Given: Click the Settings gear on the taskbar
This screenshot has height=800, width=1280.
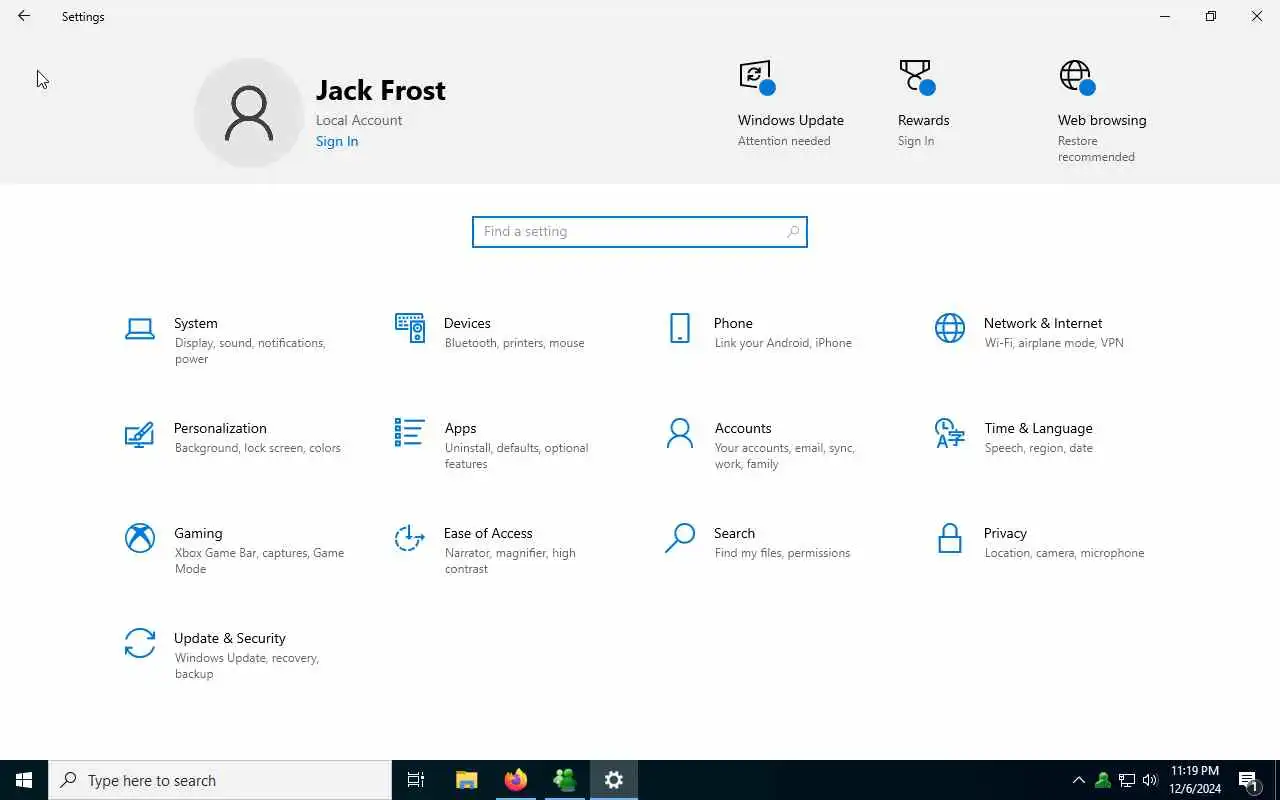Looking at the screenshot, I should pos(614,780).
